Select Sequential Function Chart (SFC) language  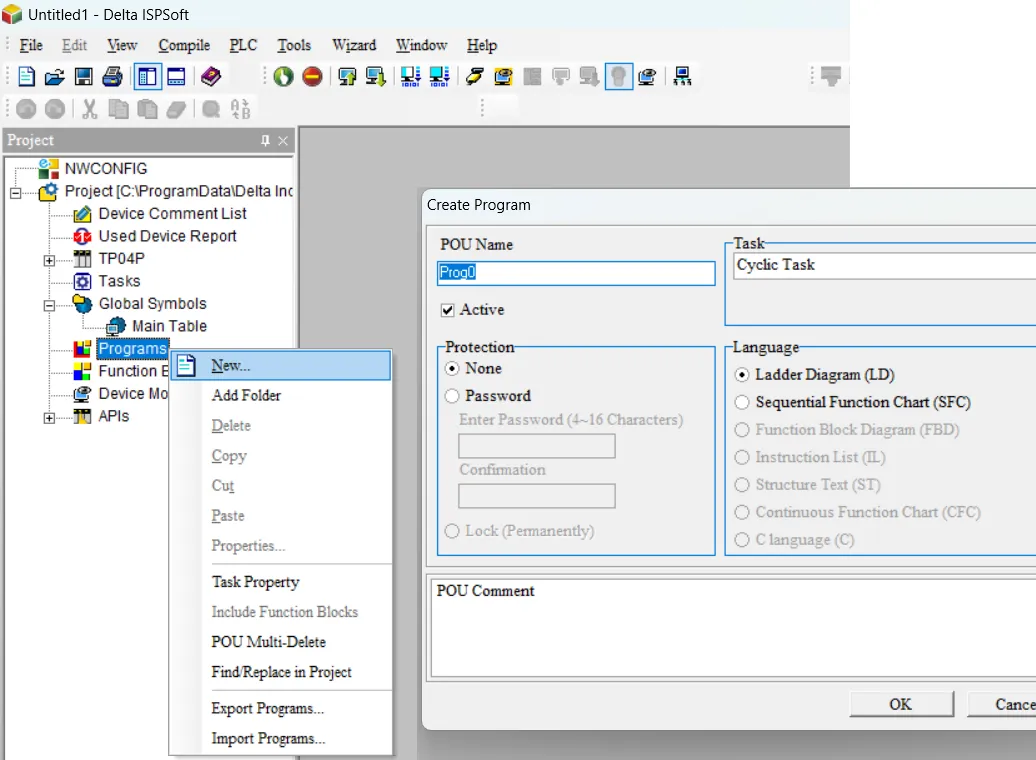[742, 402]
